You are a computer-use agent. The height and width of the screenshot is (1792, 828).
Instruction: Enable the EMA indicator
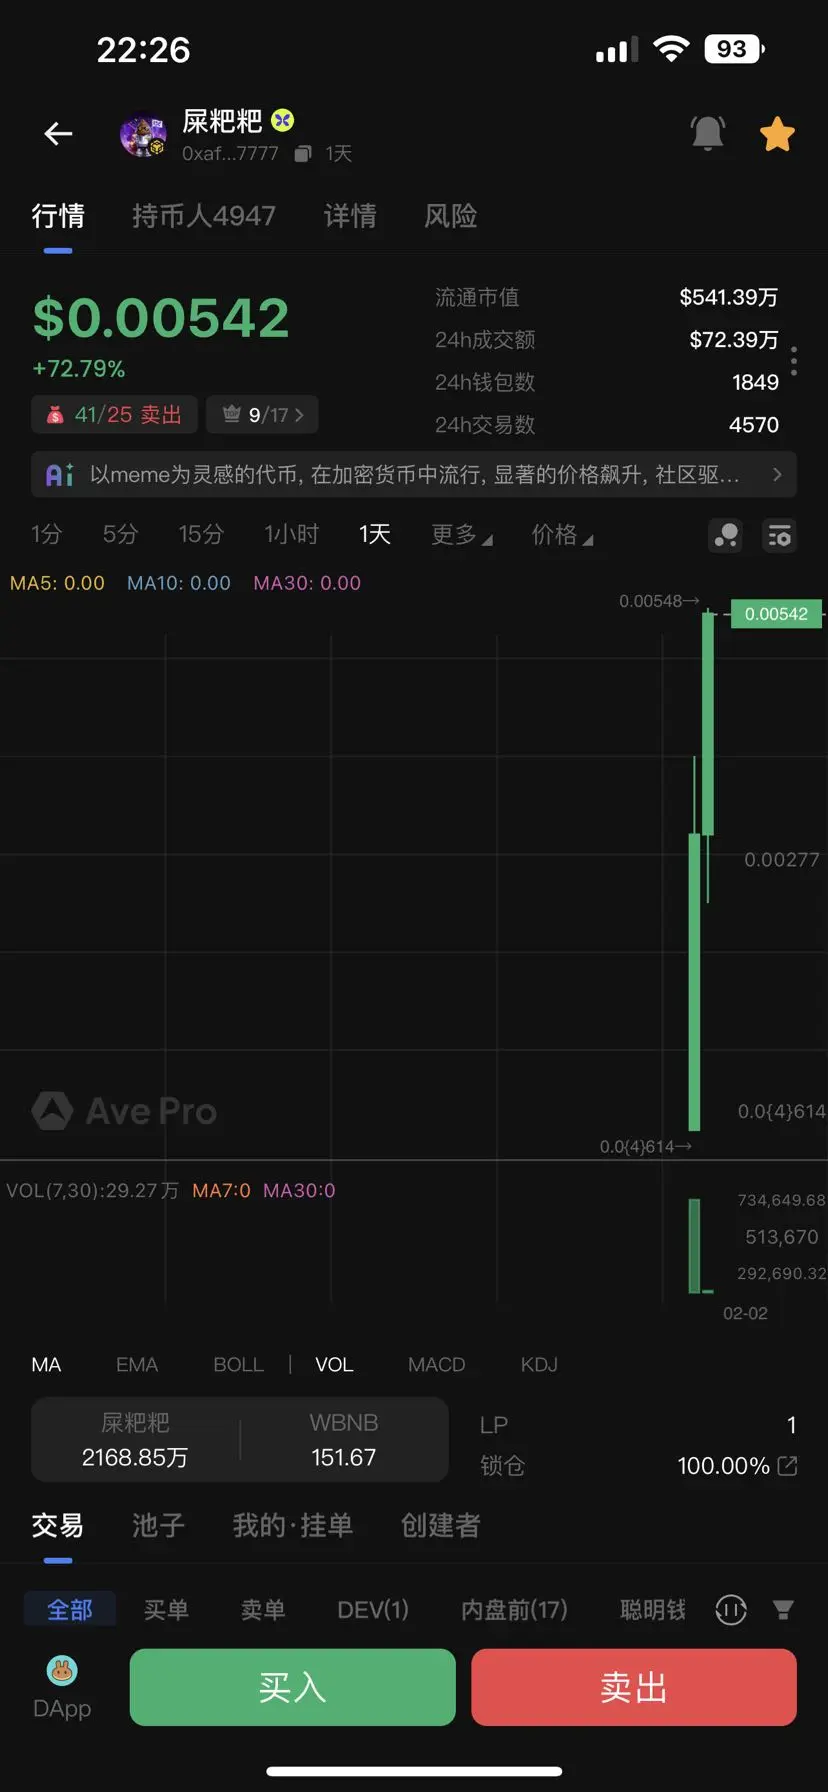pos(137,1365)
